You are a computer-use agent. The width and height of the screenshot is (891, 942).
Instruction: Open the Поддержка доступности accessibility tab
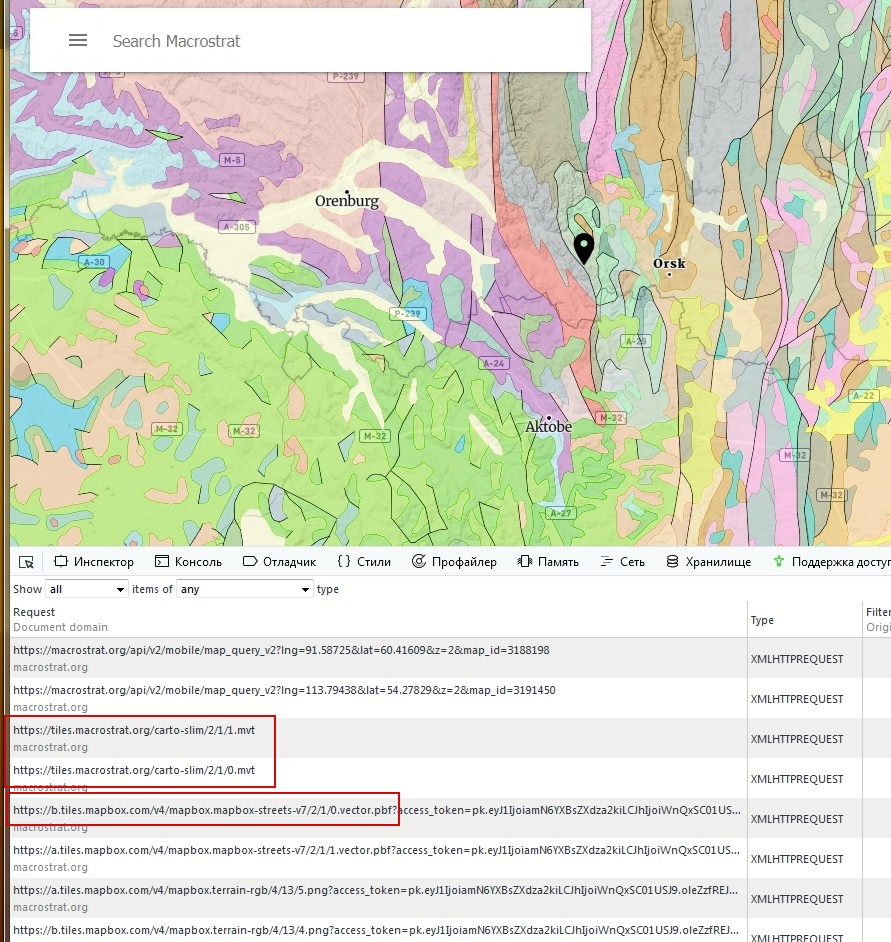coord(830,562)
